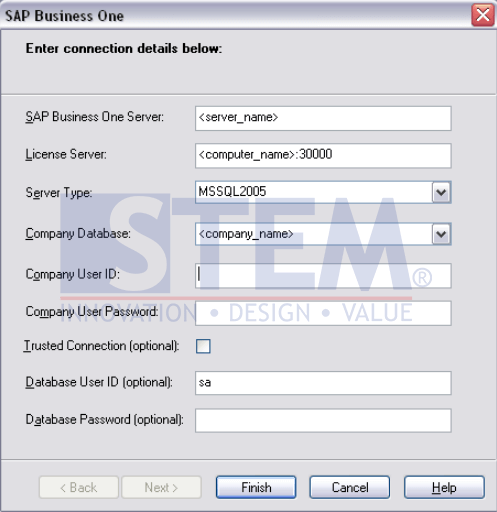Image resolution: width=497 pixels, height=512 pixels.
Task: Close the SAP Business One dialog
Action: pos(483,15)
